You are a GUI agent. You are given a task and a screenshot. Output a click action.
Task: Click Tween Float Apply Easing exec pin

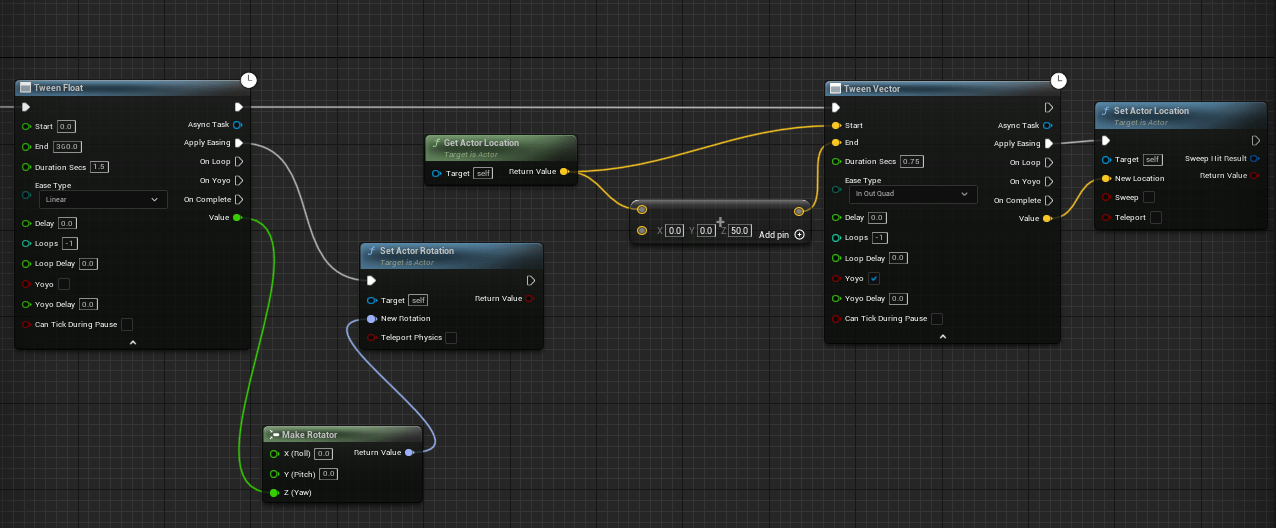(239, 143)
